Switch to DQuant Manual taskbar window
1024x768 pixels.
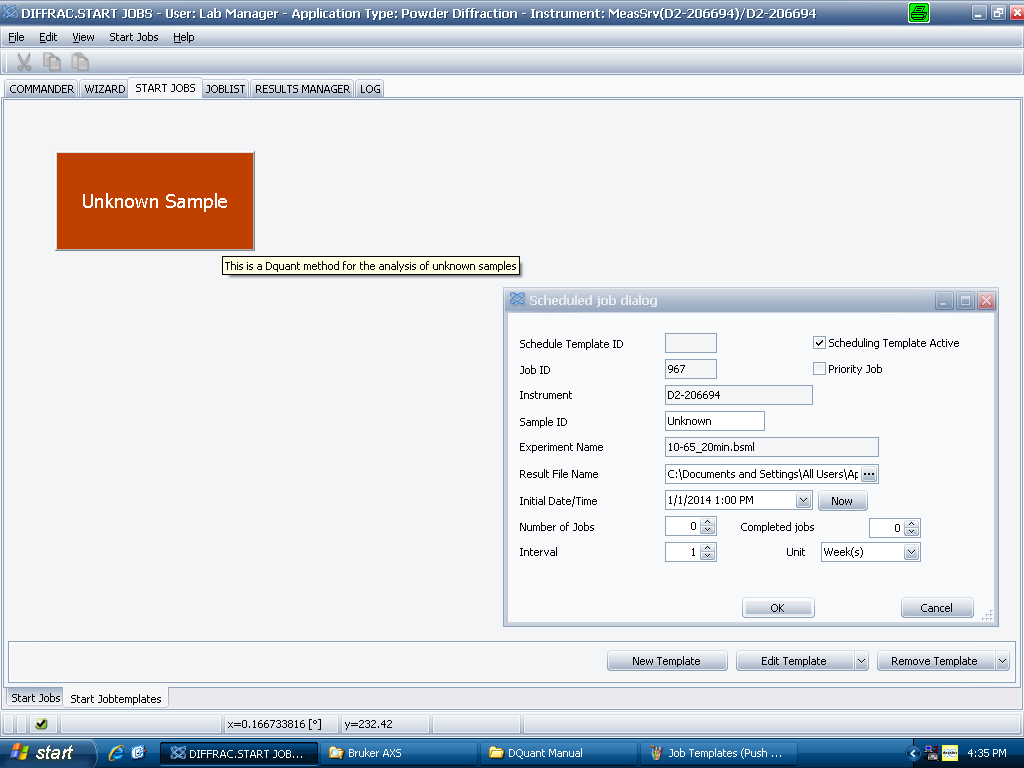pos(558,753)
